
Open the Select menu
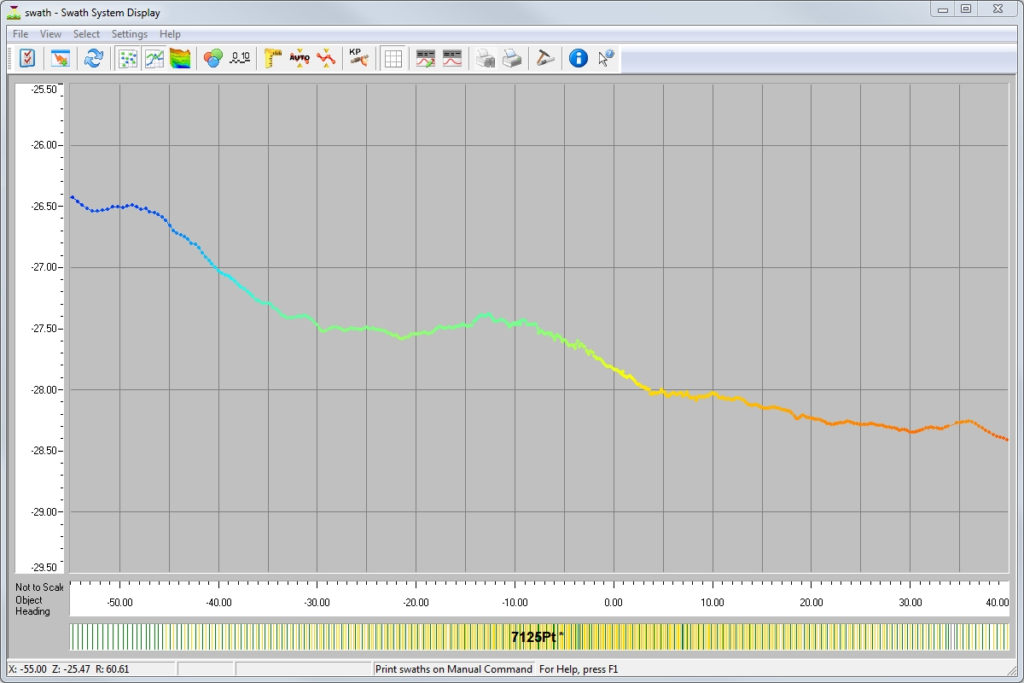pyautogui.click(x=86, y=33)
